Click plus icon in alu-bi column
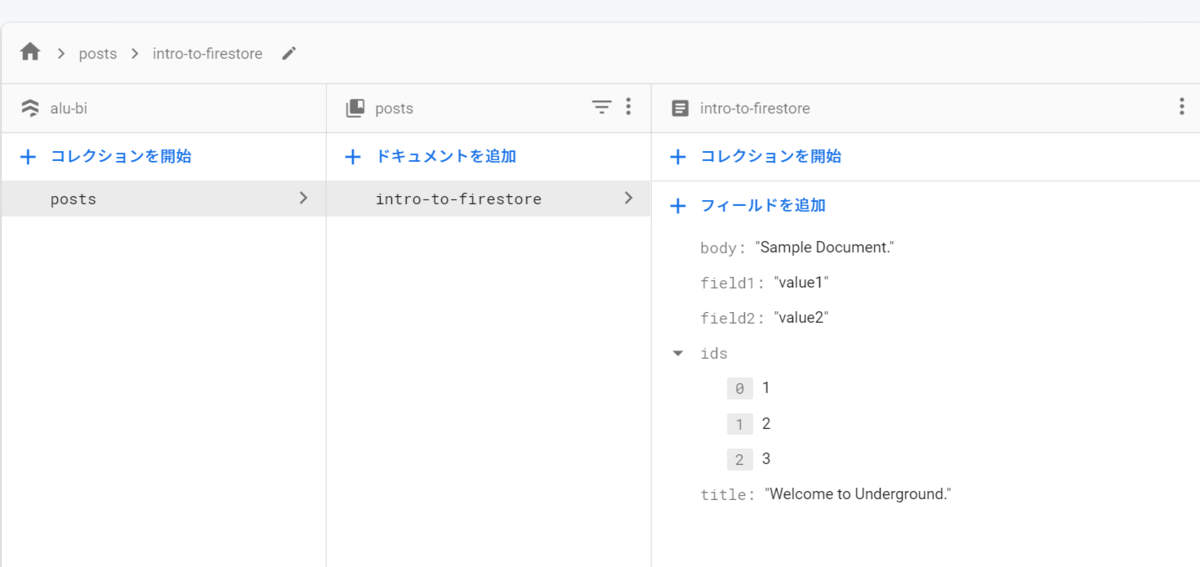This screenshot has height=567, width=1200. coord(28,157)
